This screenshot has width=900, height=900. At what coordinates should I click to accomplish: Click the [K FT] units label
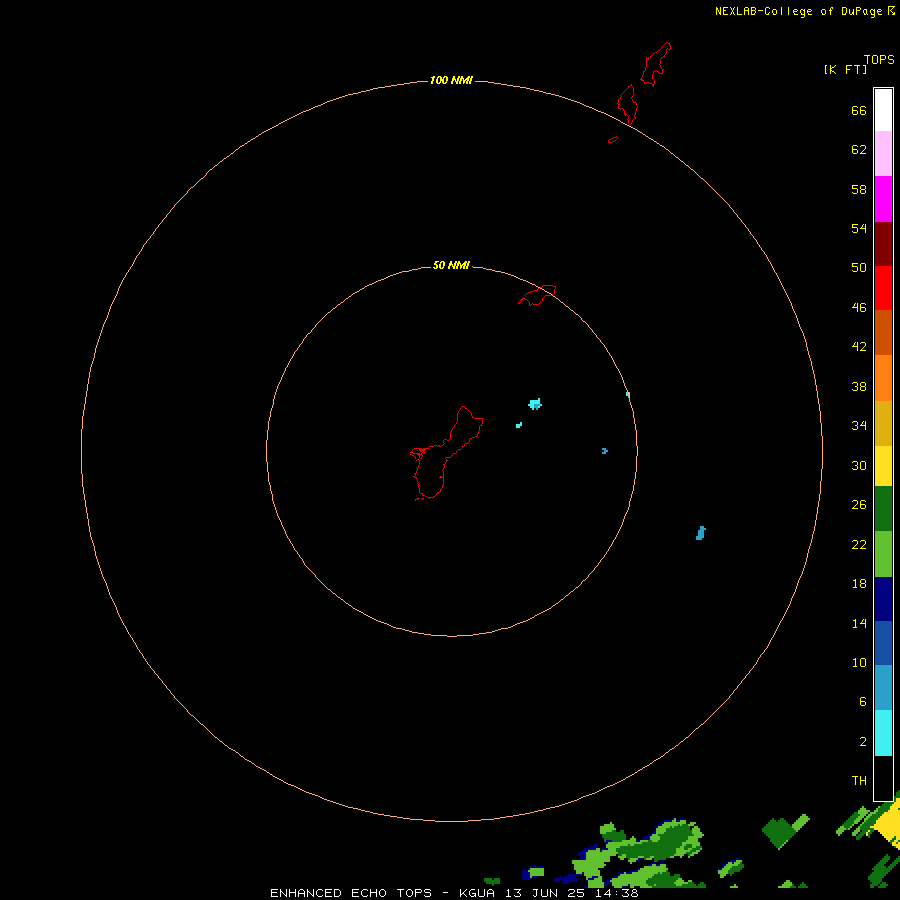point(845,69)
